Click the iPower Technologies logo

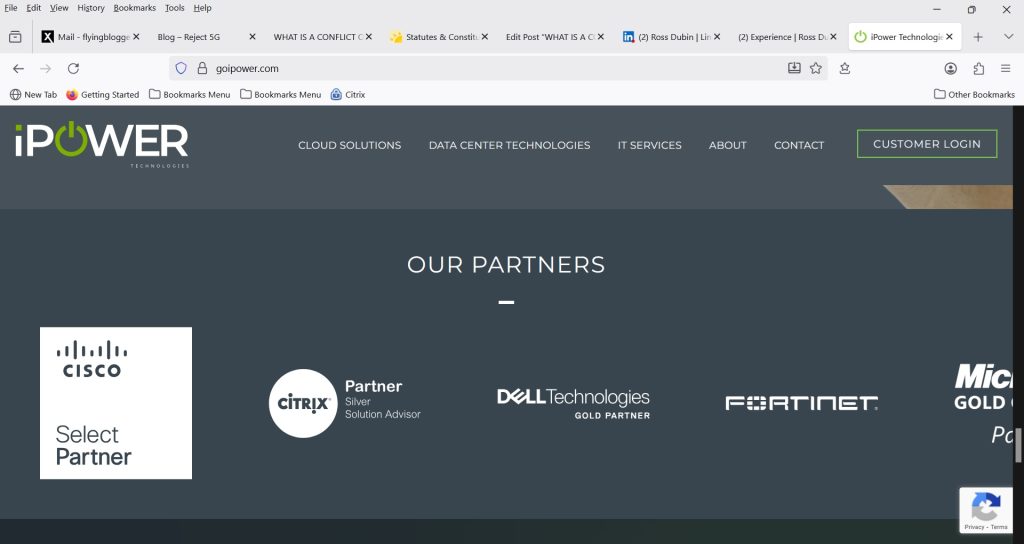point(101,143)
